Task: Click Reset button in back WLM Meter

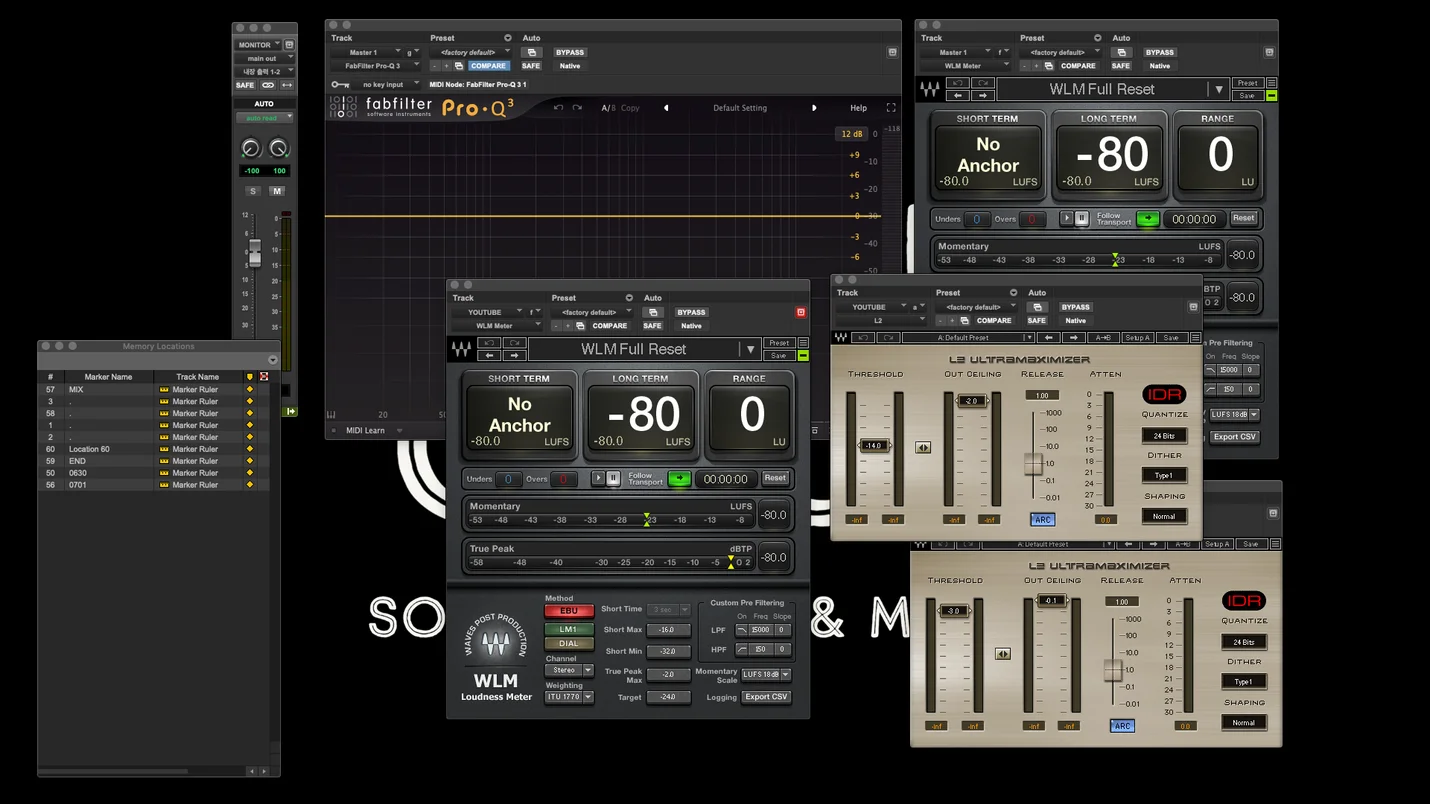Action: 1243,218
